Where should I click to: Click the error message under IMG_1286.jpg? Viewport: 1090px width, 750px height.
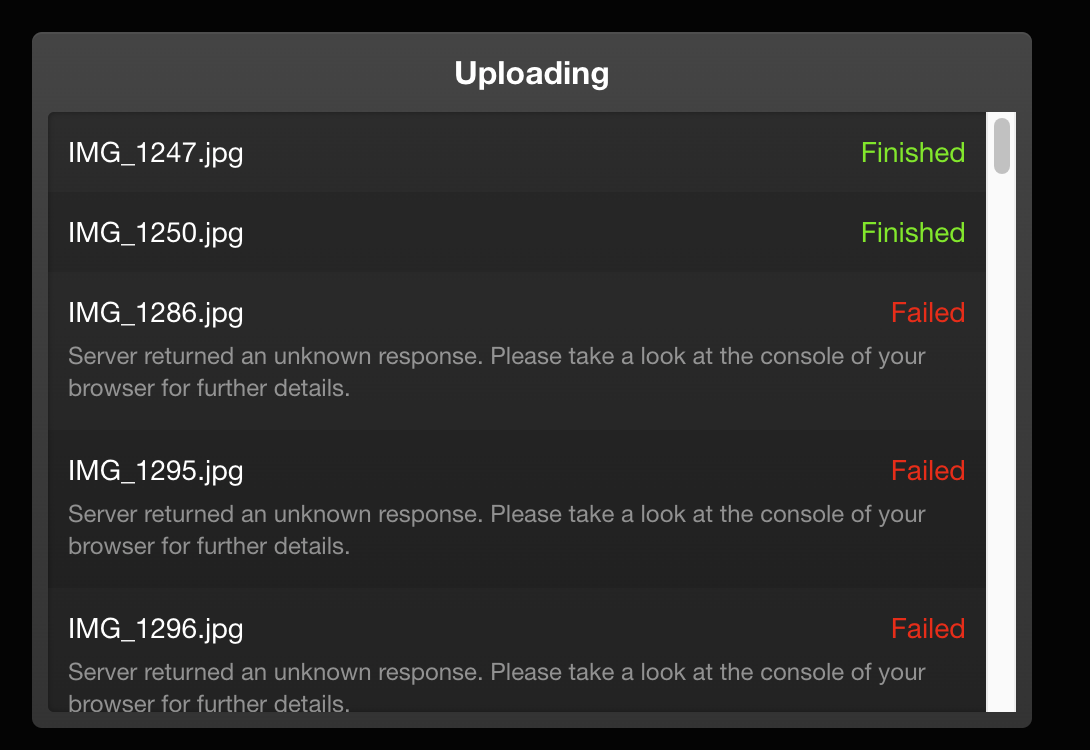[496, 371]
